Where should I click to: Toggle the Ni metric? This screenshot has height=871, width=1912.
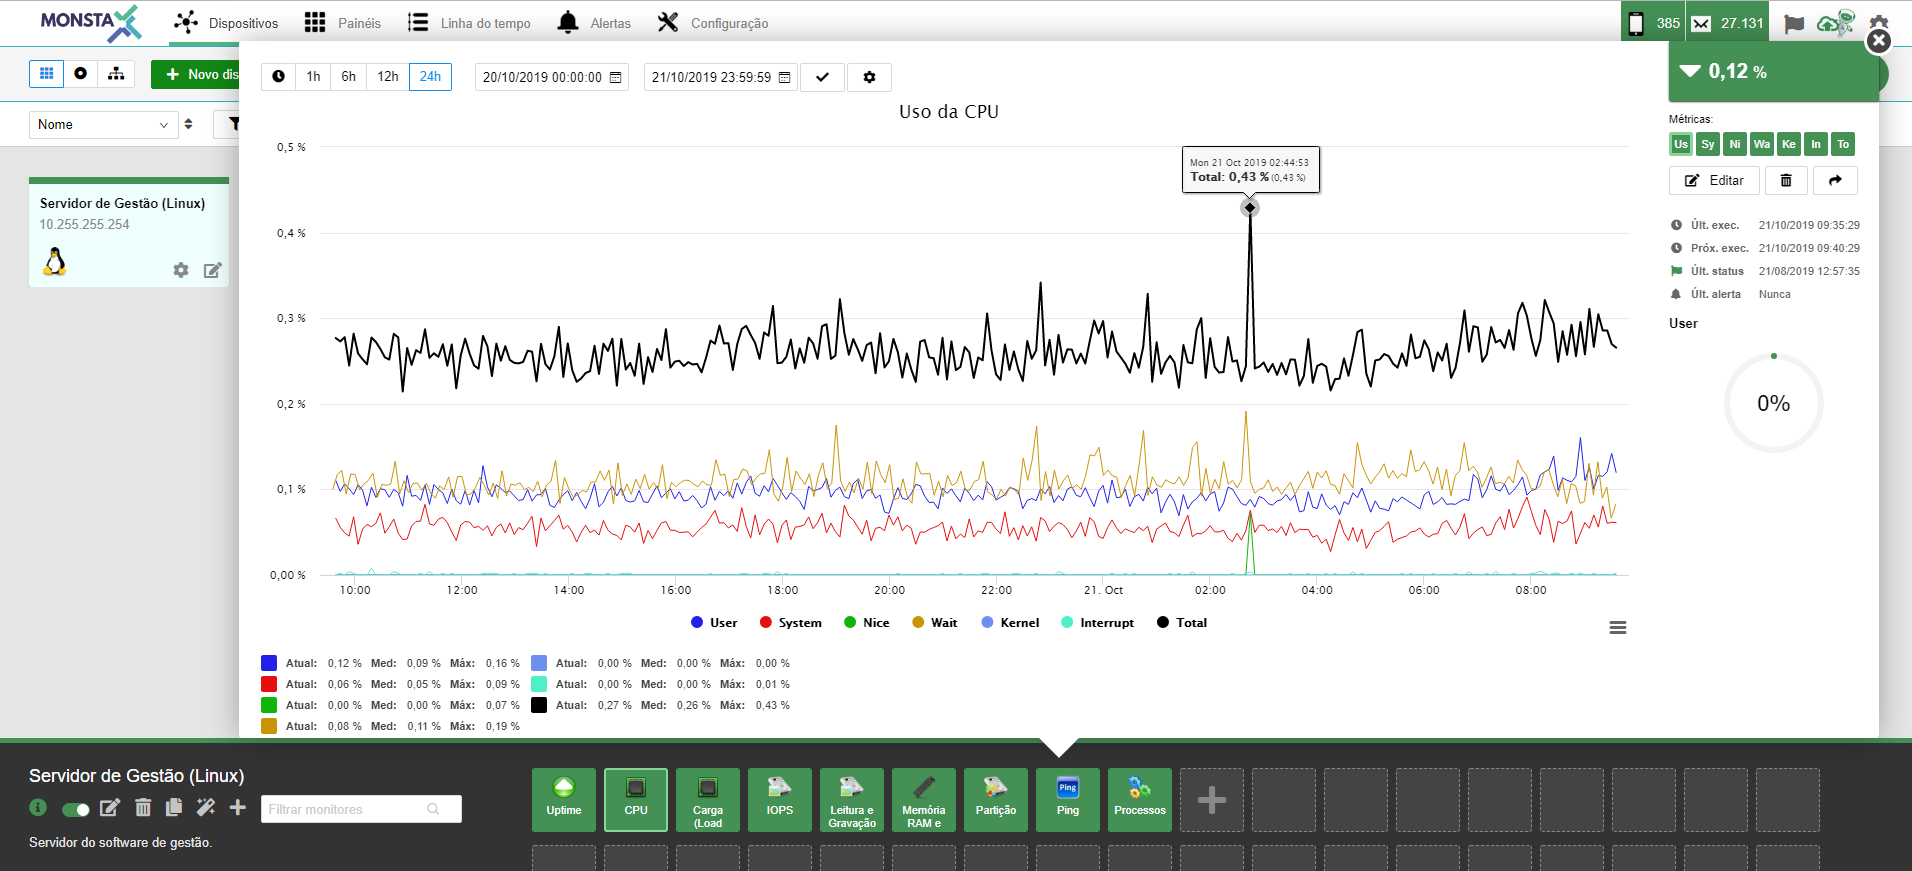[1735, 144]
